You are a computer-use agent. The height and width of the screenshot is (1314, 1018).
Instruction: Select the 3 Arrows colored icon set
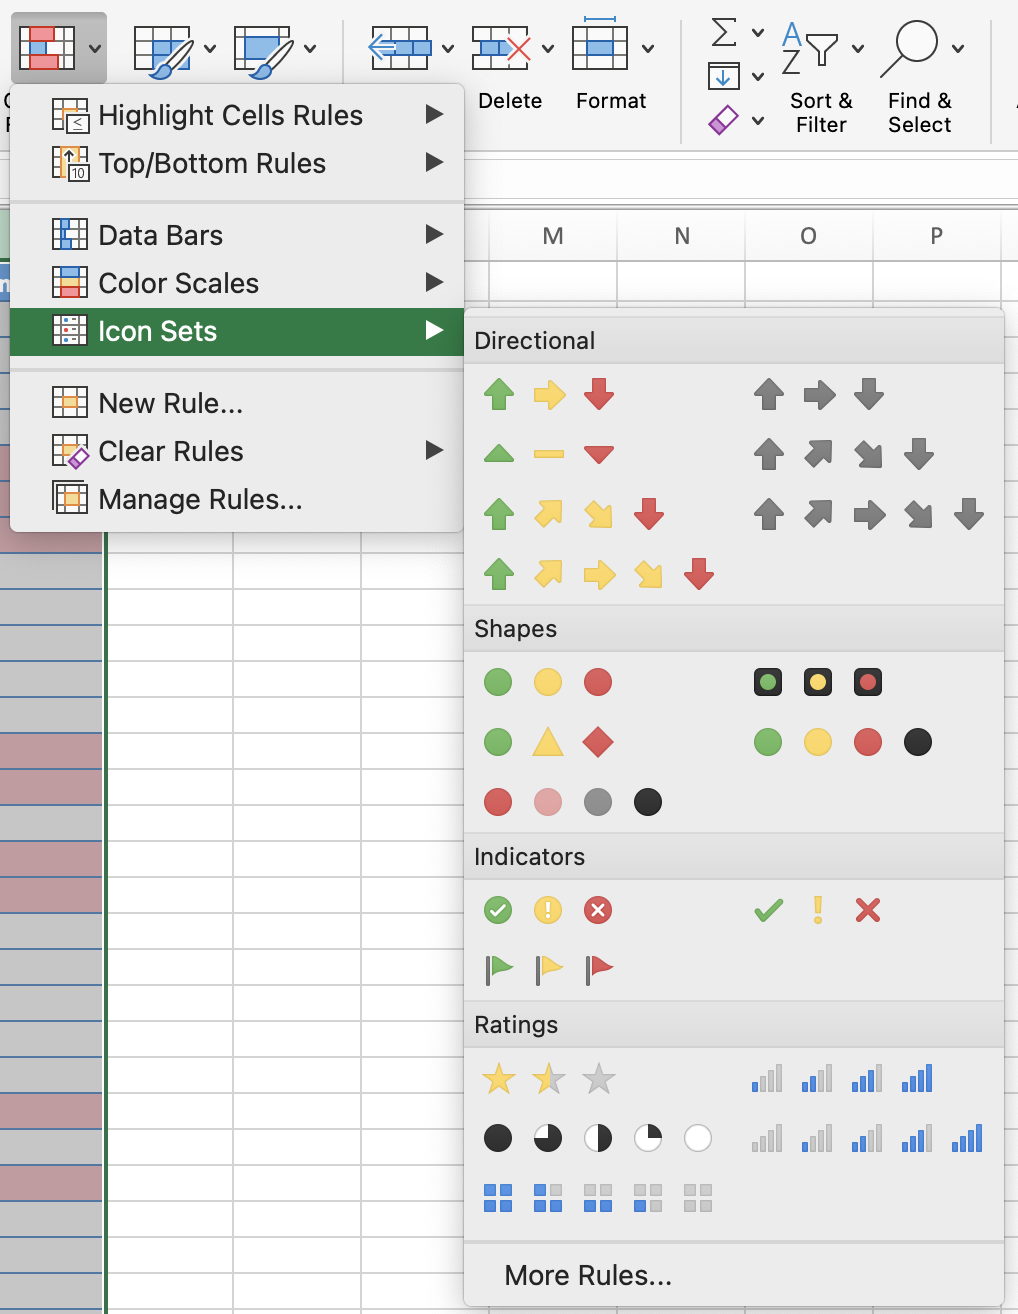(548, 395)
